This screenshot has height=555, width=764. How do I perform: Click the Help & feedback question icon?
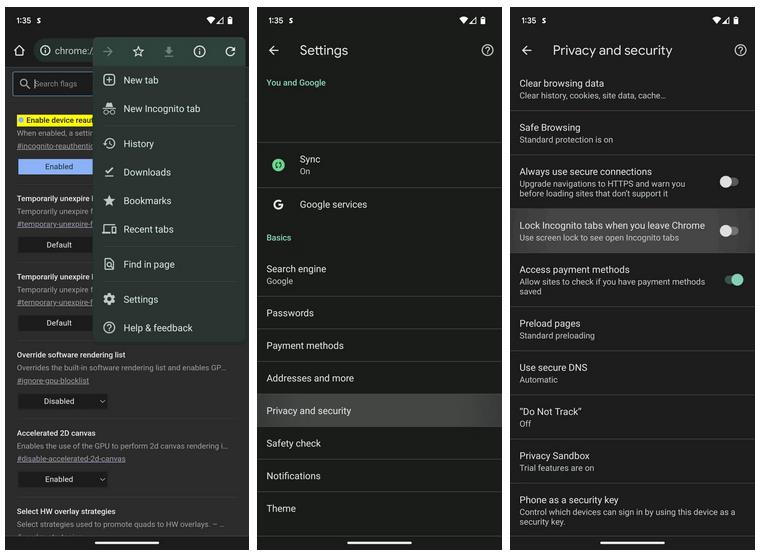coord(109,328)
